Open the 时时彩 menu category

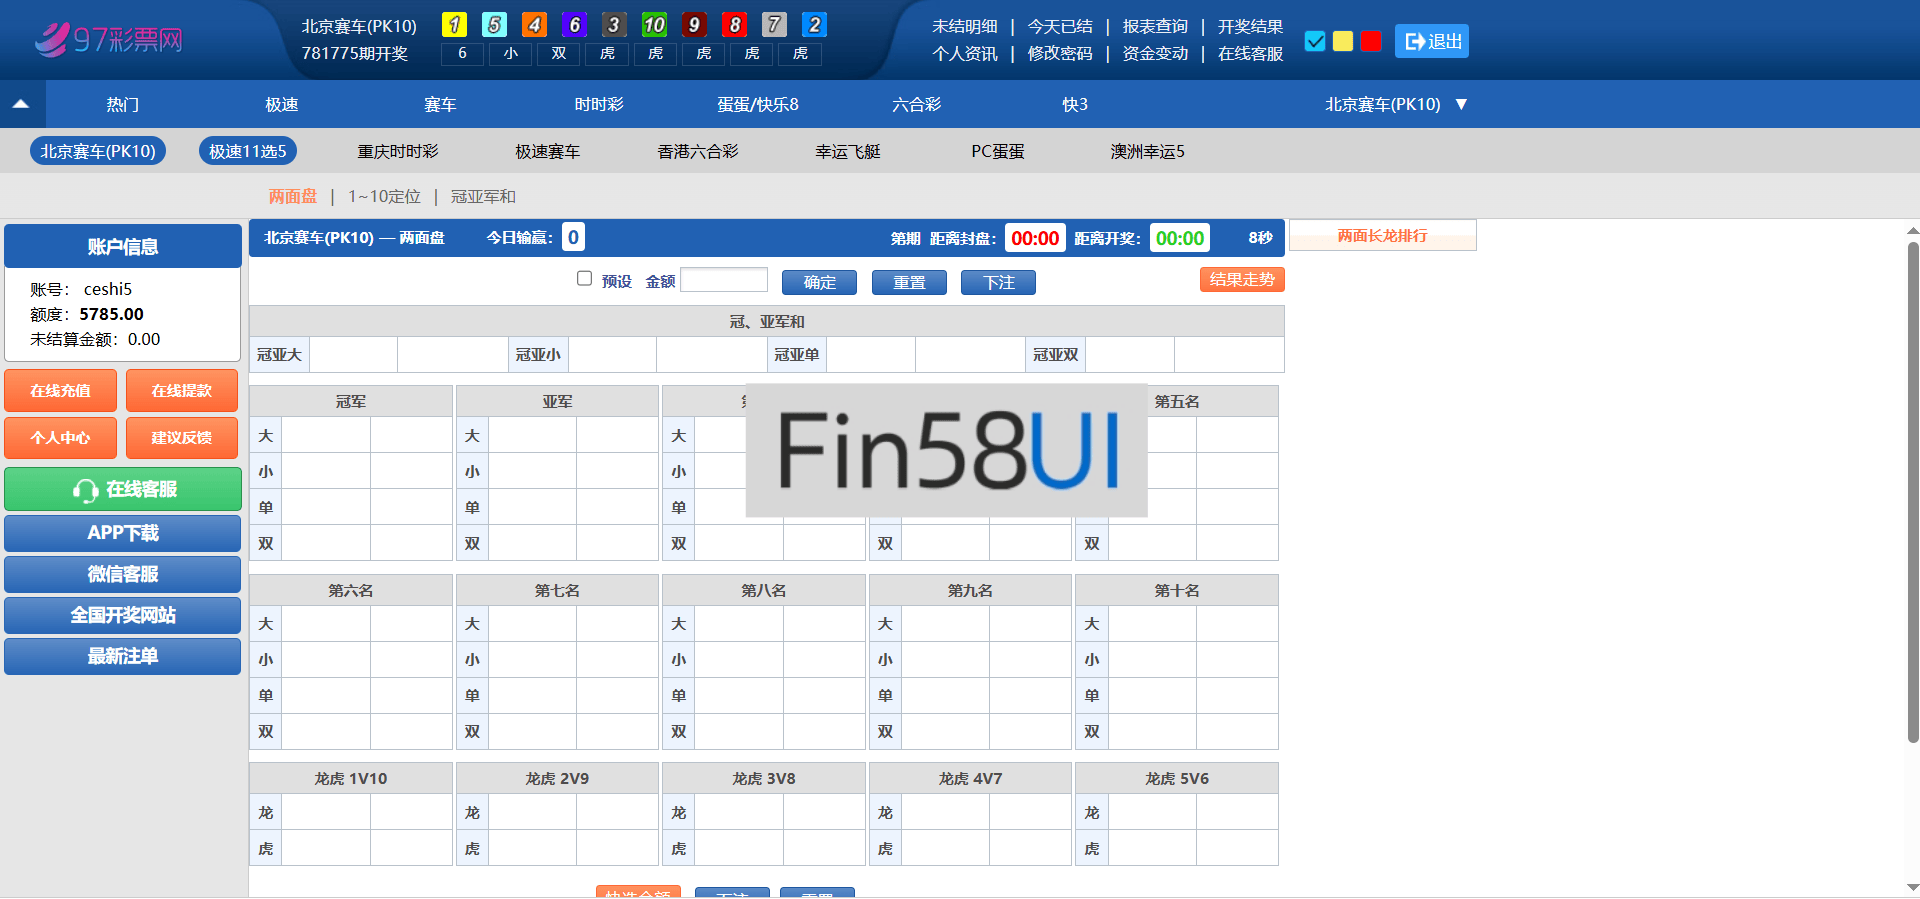(598, 104)
